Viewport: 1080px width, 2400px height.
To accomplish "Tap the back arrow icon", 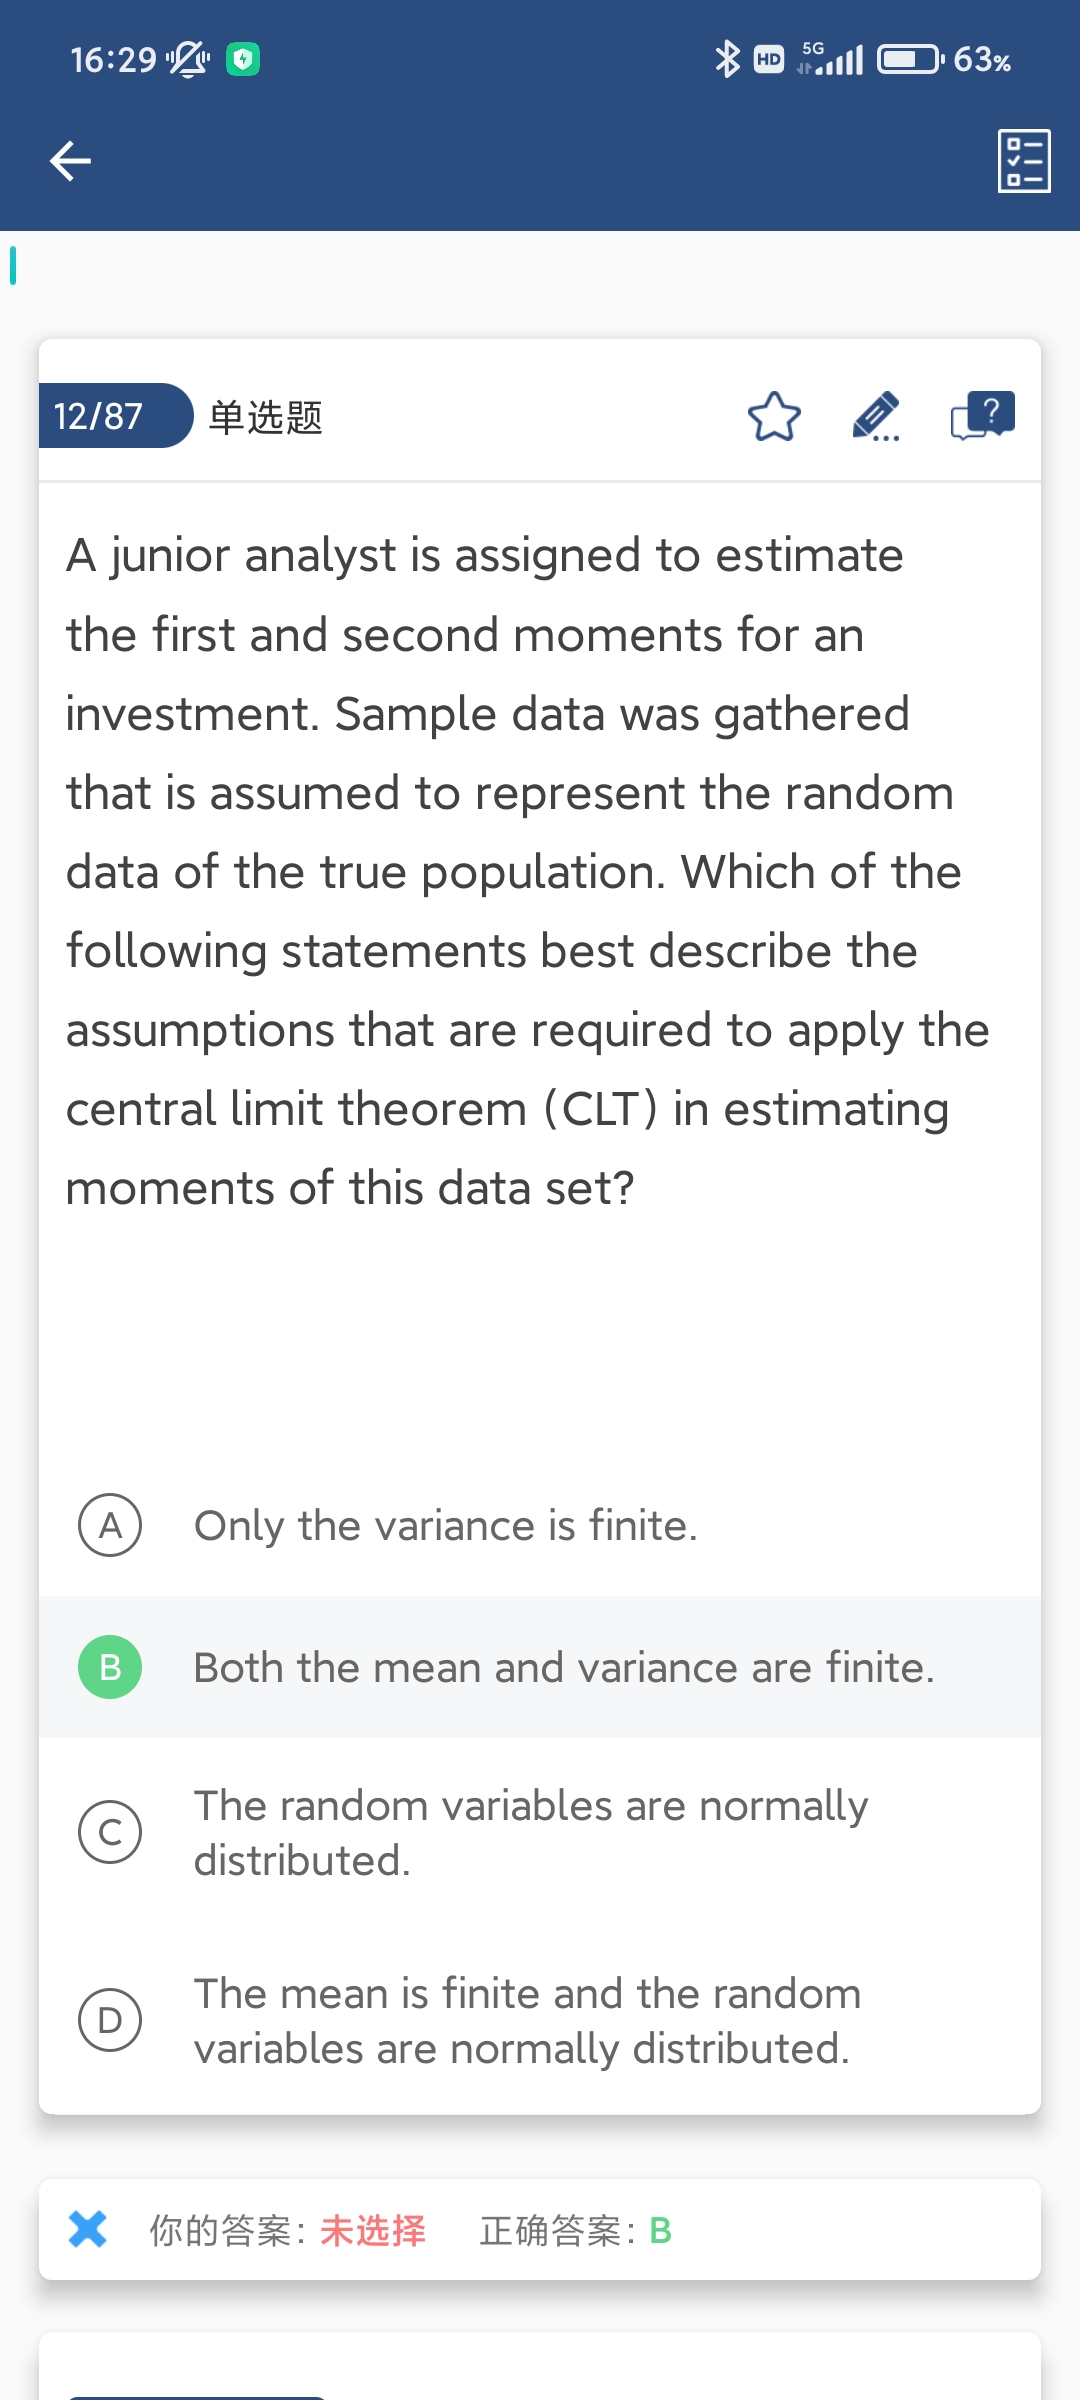I will 70,161.
